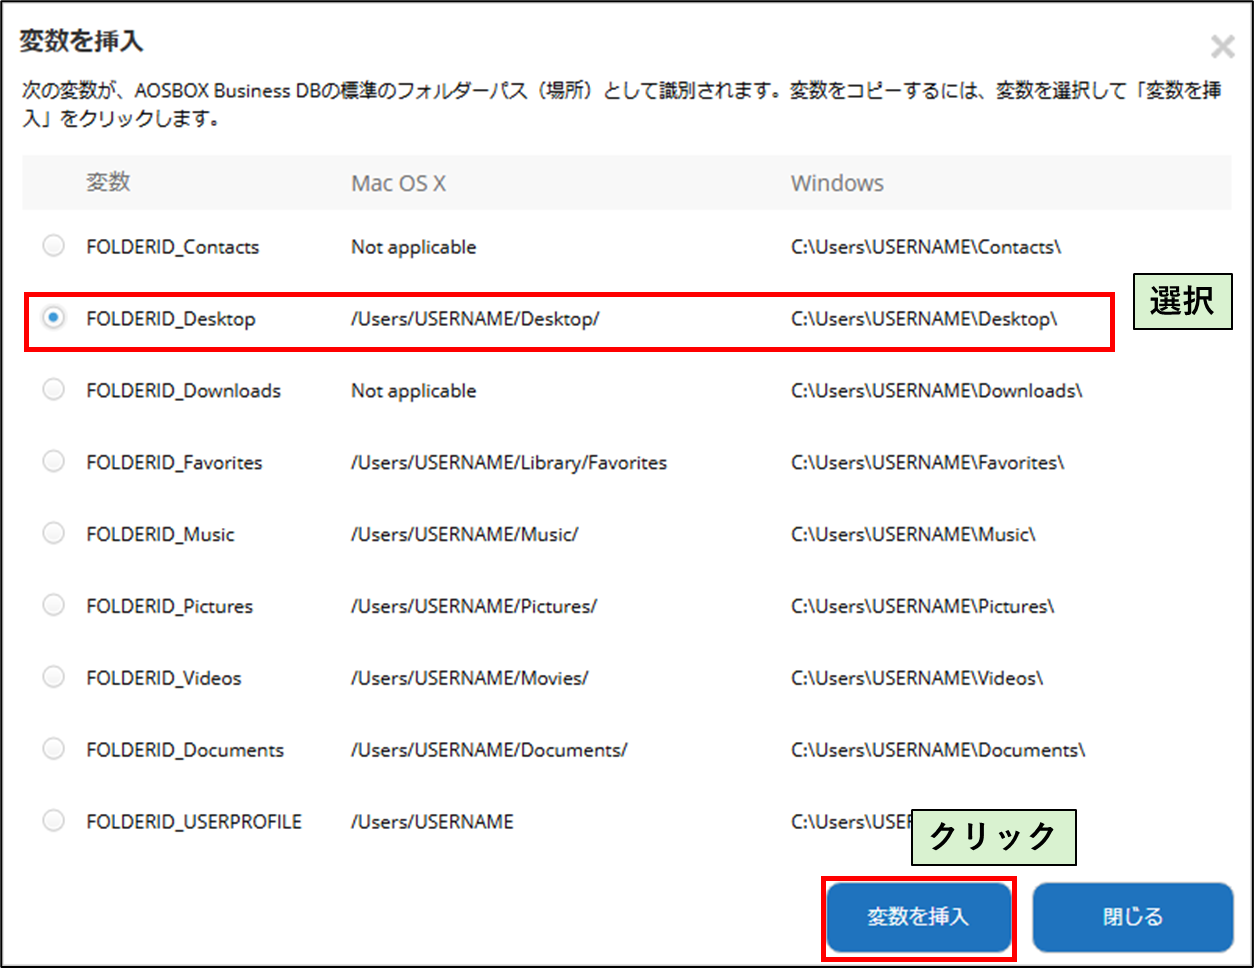1254x968 pixels.
Task: Click the FOLDERID_Music variable name
Action: point(161,535)
